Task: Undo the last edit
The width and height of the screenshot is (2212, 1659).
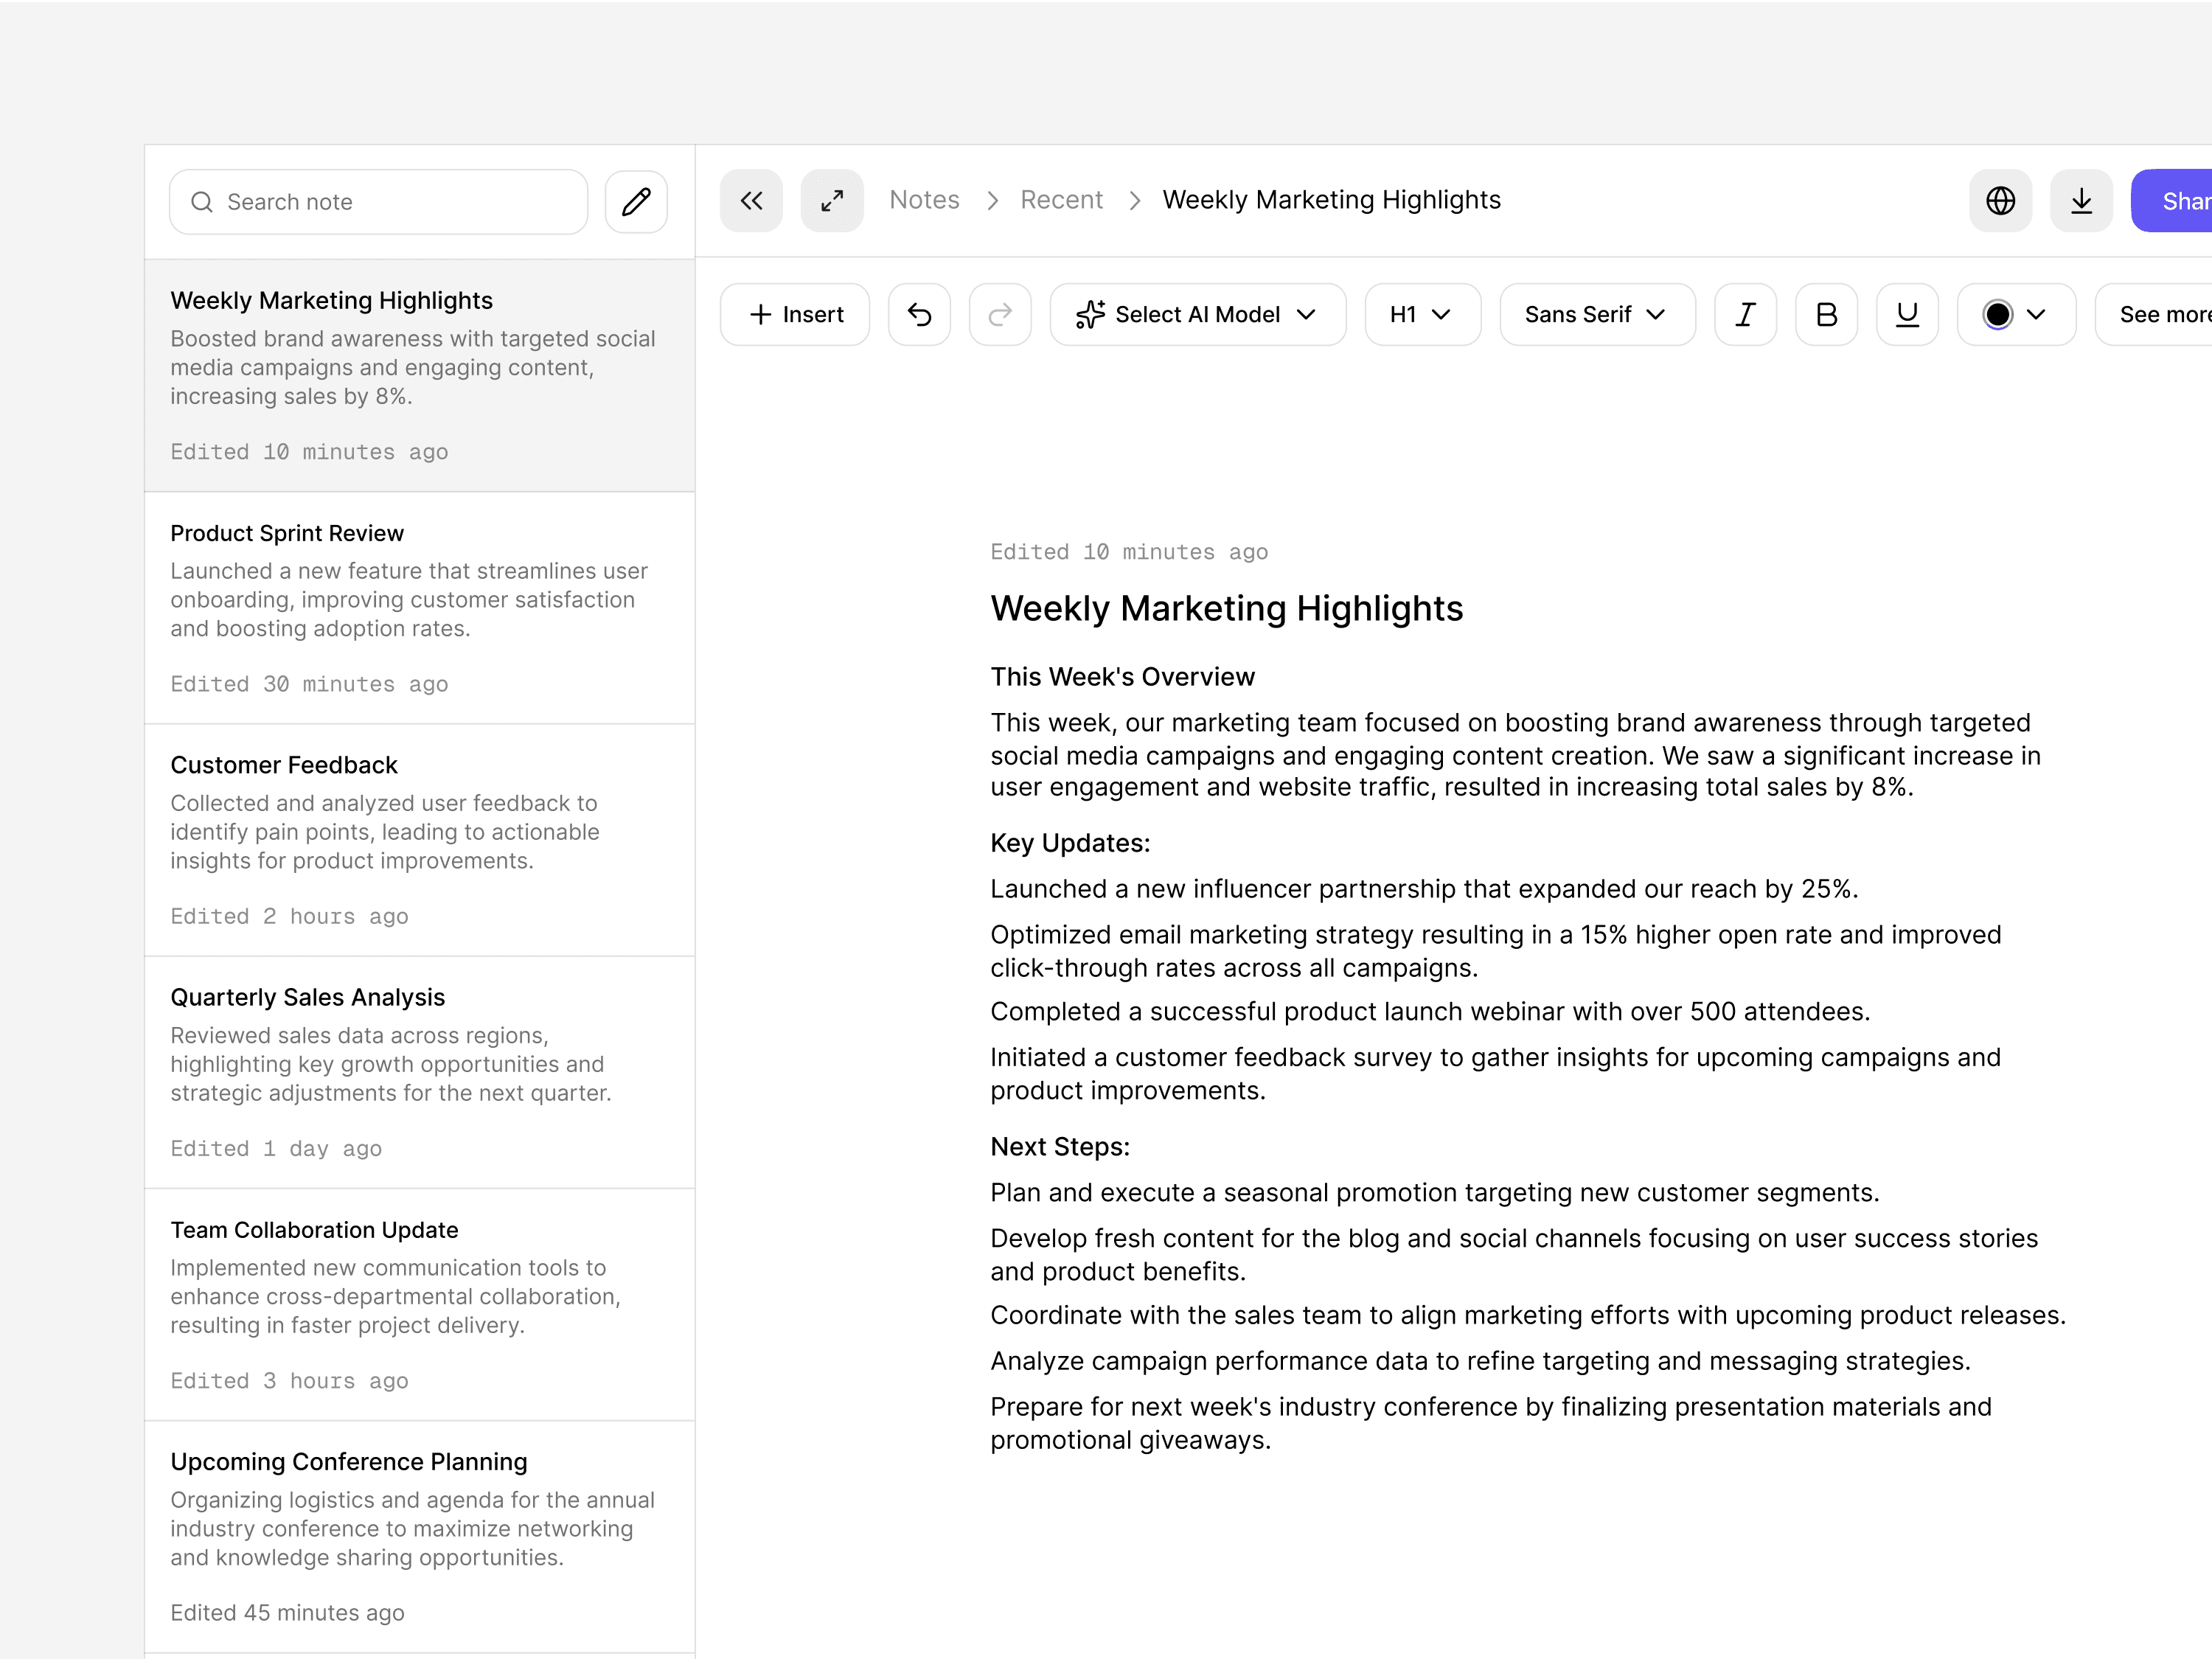Action: point(919,314)
